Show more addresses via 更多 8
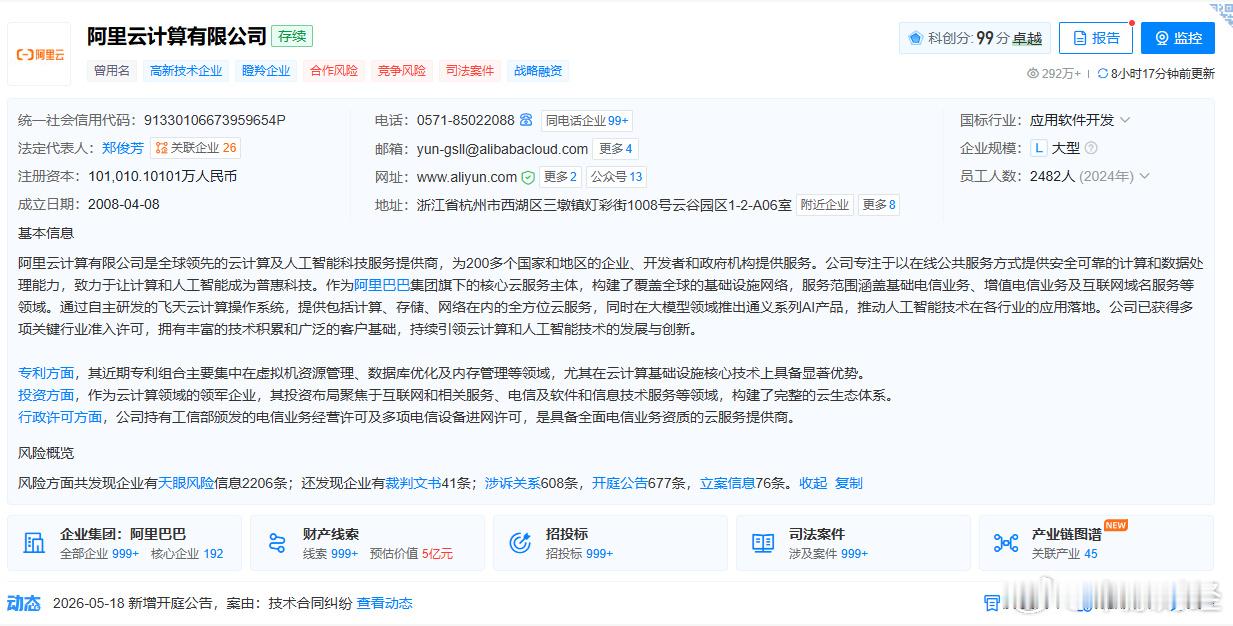 (x=879, y=205)
